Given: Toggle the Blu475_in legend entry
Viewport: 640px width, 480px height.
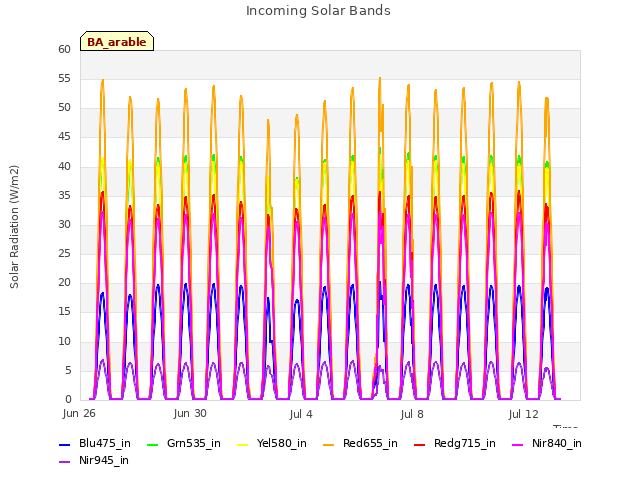Looking at the screenshot, I should click(95, 443).
